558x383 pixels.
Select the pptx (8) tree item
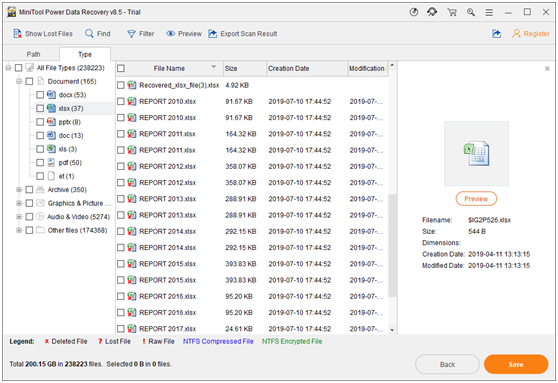[70, 122]
